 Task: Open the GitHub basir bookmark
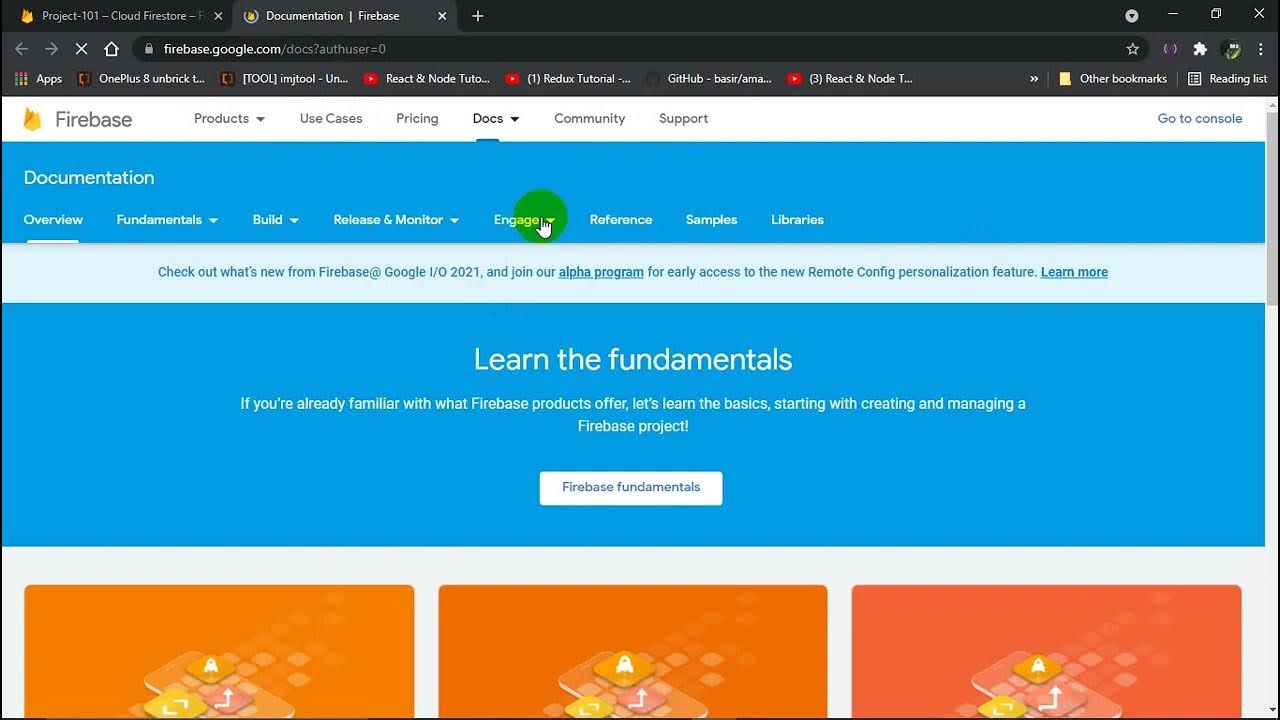tap(709, 79)
